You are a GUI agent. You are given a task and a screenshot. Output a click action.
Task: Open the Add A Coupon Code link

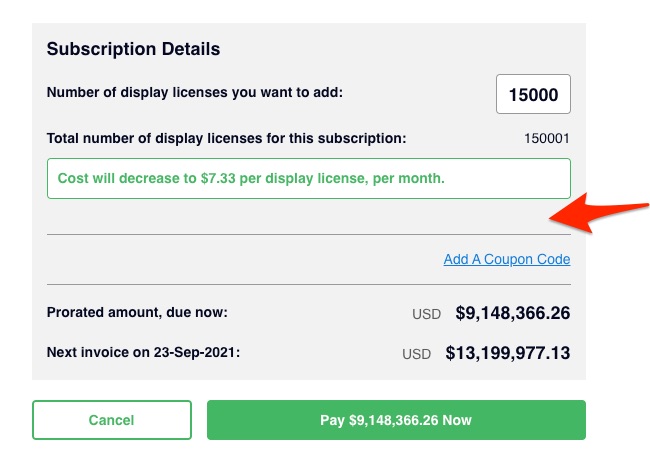point(506,260)
